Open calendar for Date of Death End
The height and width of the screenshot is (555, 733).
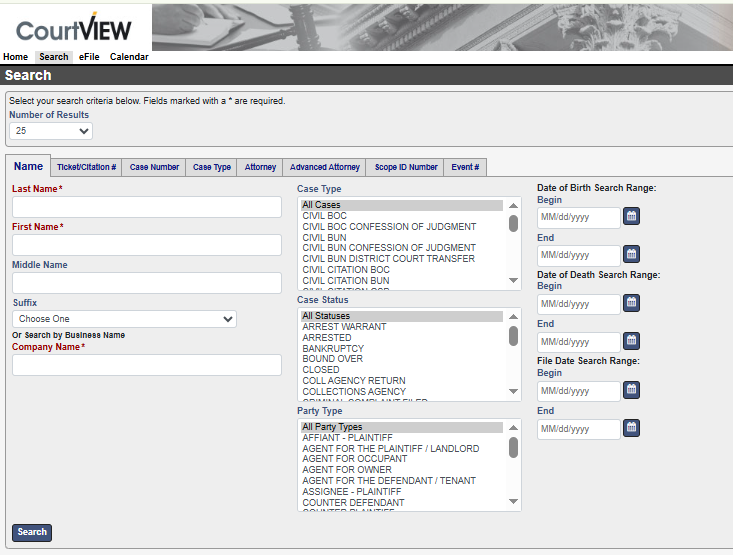631,341
